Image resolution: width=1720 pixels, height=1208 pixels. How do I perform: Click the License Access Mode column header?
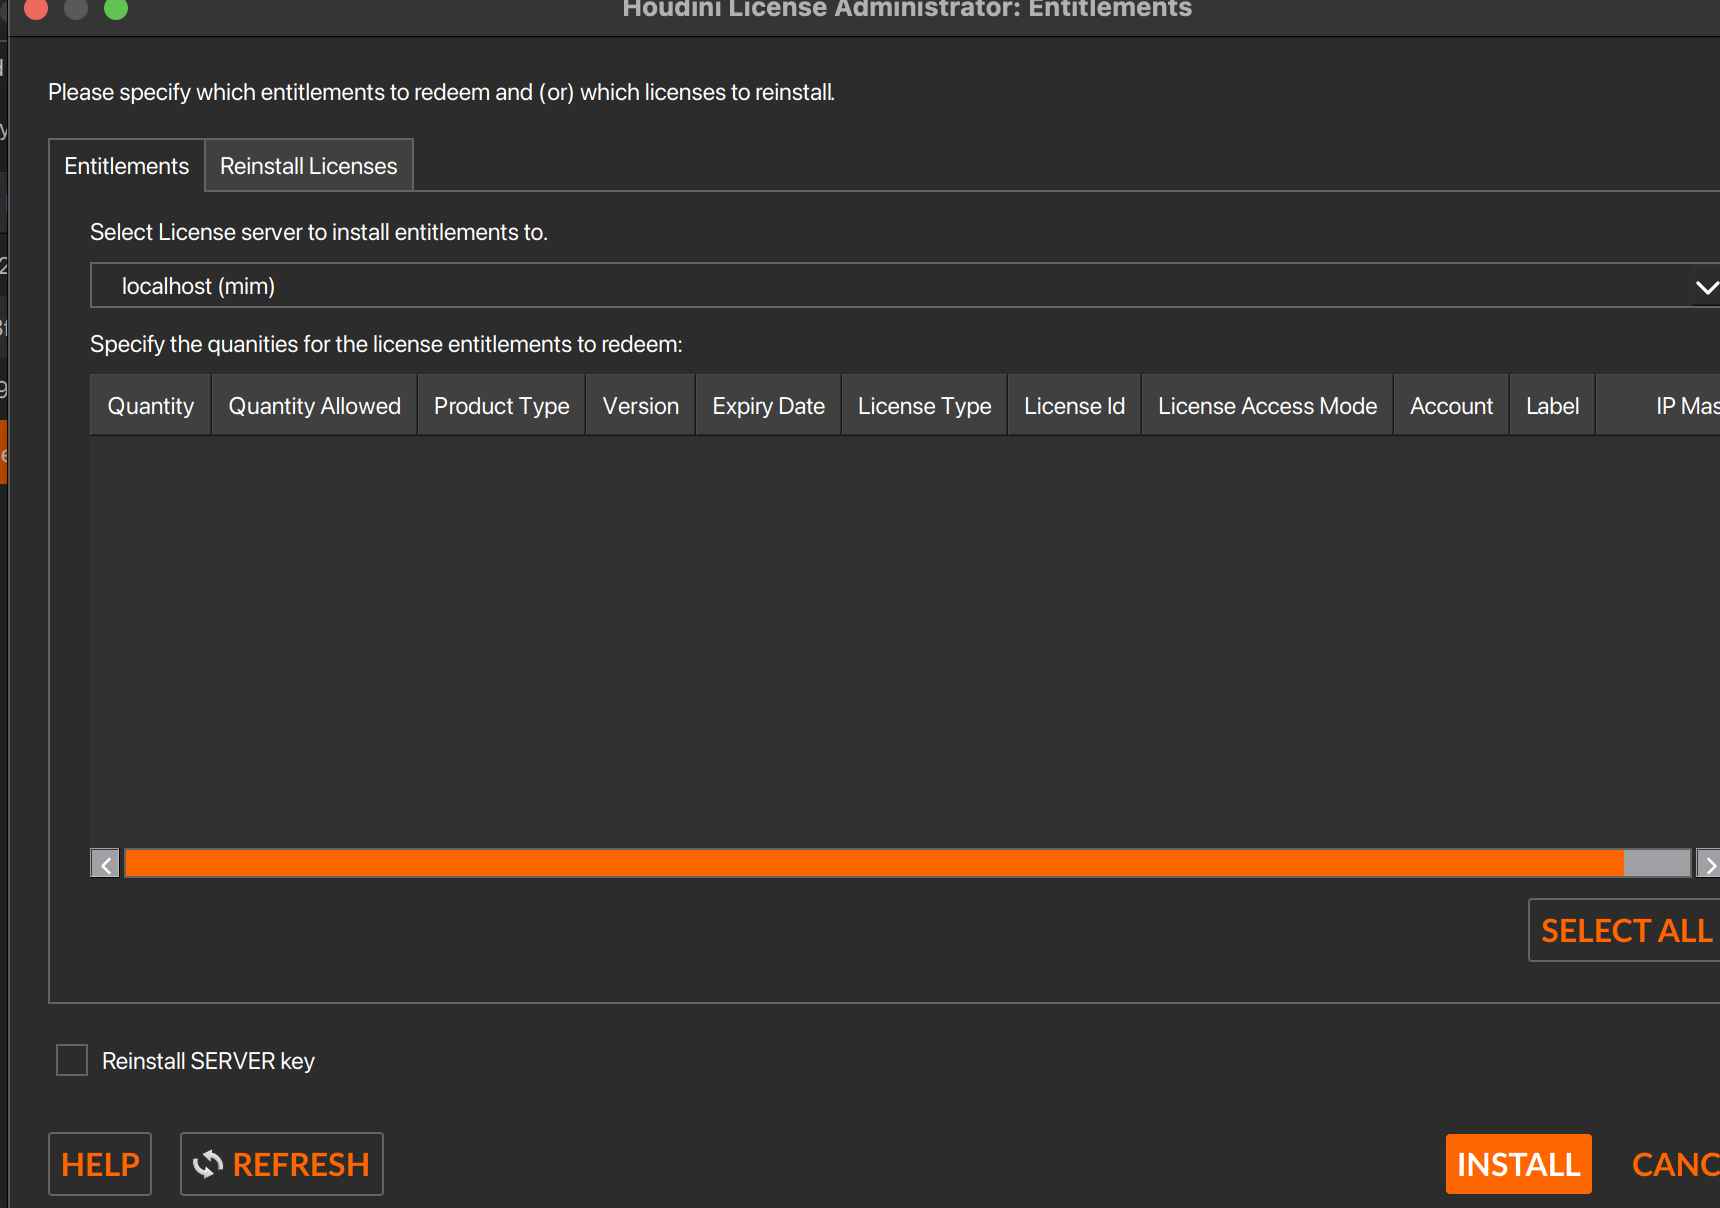pos(1267,406)
